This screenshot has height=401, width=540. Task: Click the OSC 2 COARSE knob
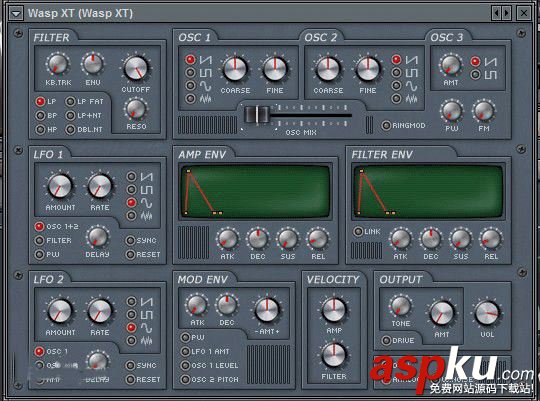(328, 68)
